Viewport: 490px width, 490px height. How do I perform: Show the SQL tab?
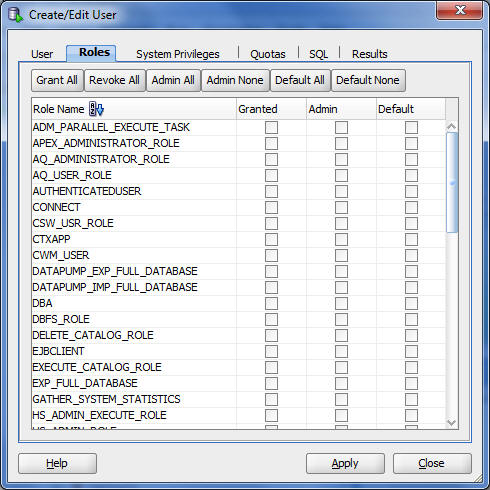(318, 54)
